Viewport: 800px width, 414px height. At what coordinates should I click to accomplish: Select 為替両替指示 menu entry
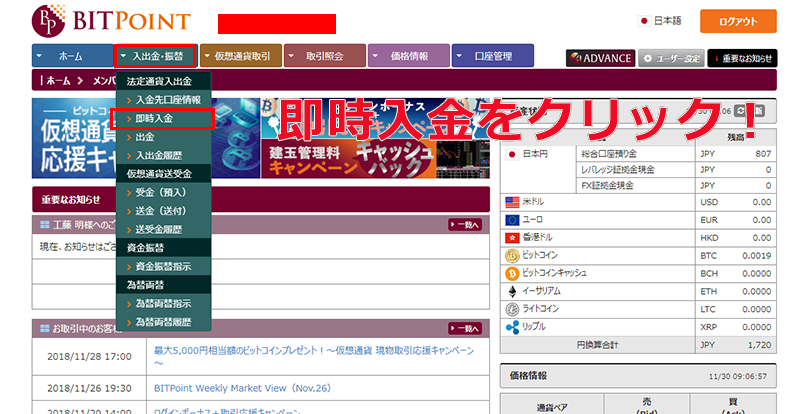163,303
